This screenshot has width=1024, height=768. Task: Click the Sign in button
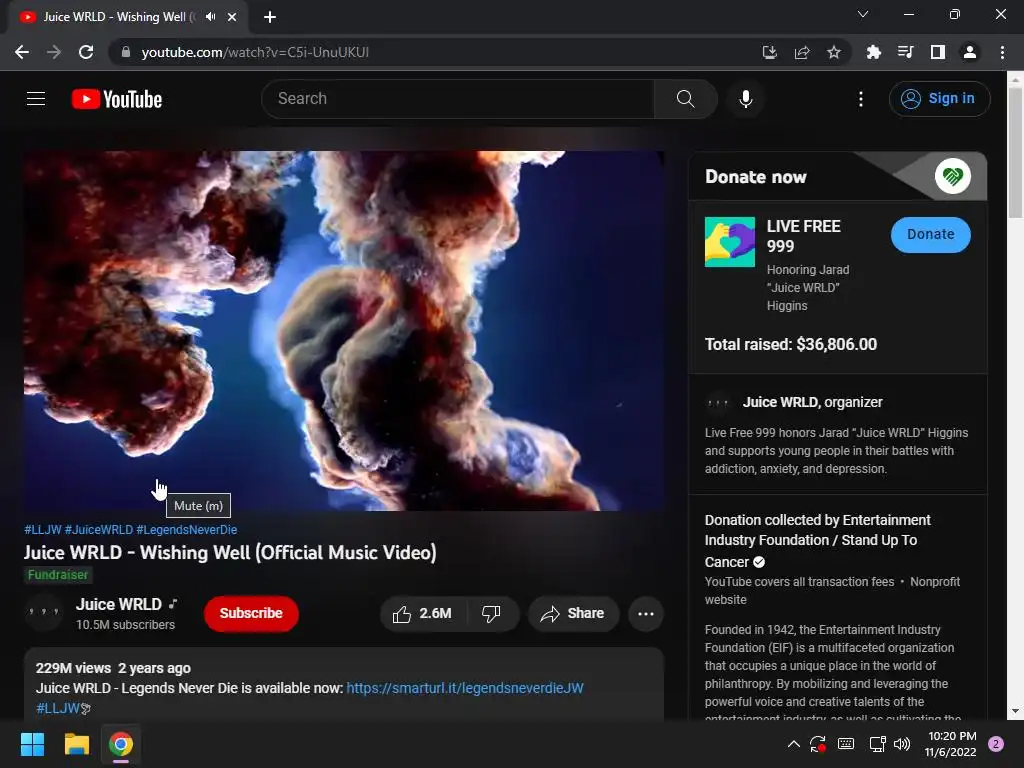[x=939, y=99]
